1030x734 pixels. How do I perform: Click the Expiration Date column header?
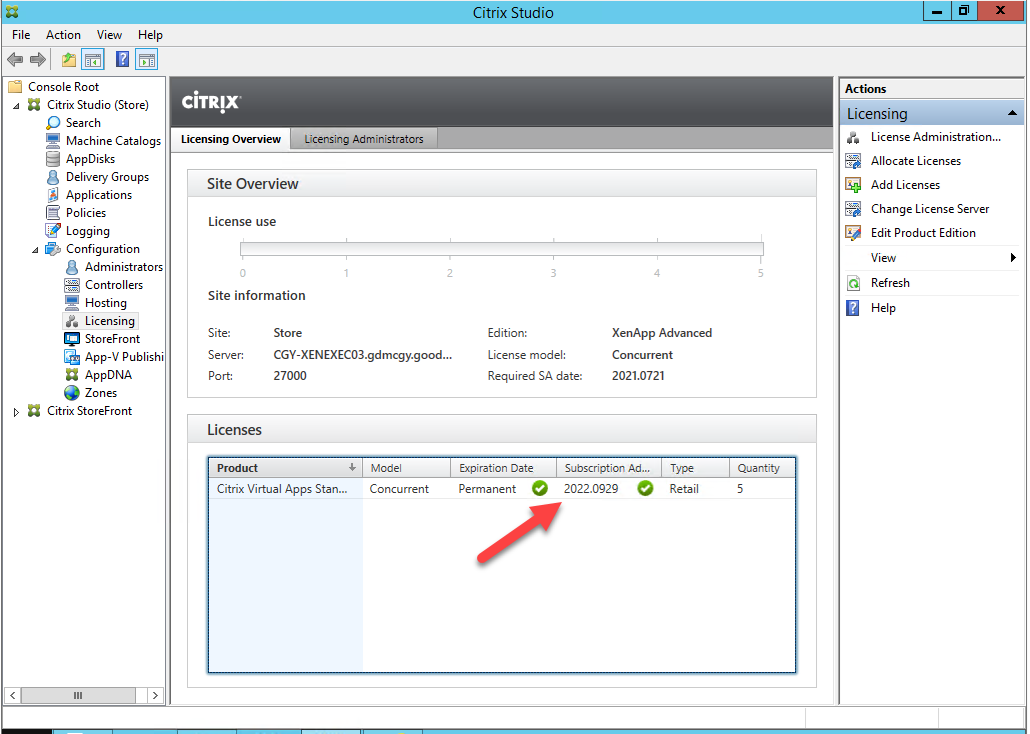[x=503, y=468]
